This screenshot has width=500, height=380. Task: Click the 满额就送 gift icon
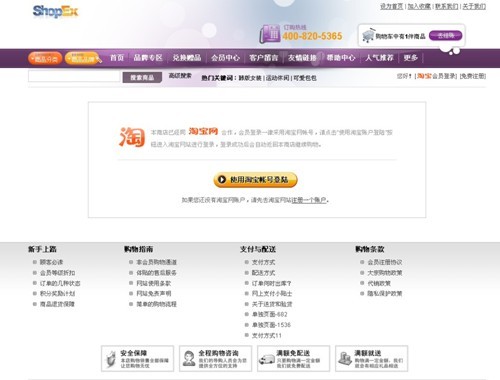tap(345, 359)
